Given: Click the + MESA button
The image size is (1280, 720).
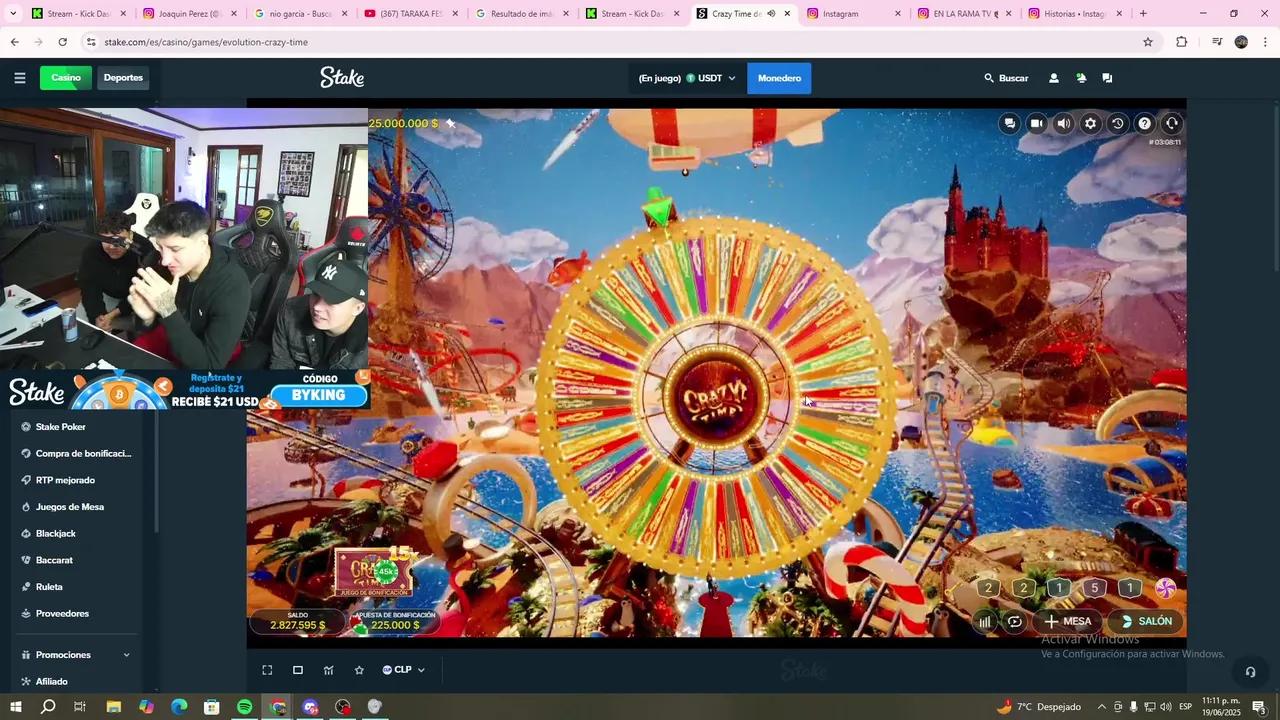Looking at the screenshot, I should point(1067,621).
